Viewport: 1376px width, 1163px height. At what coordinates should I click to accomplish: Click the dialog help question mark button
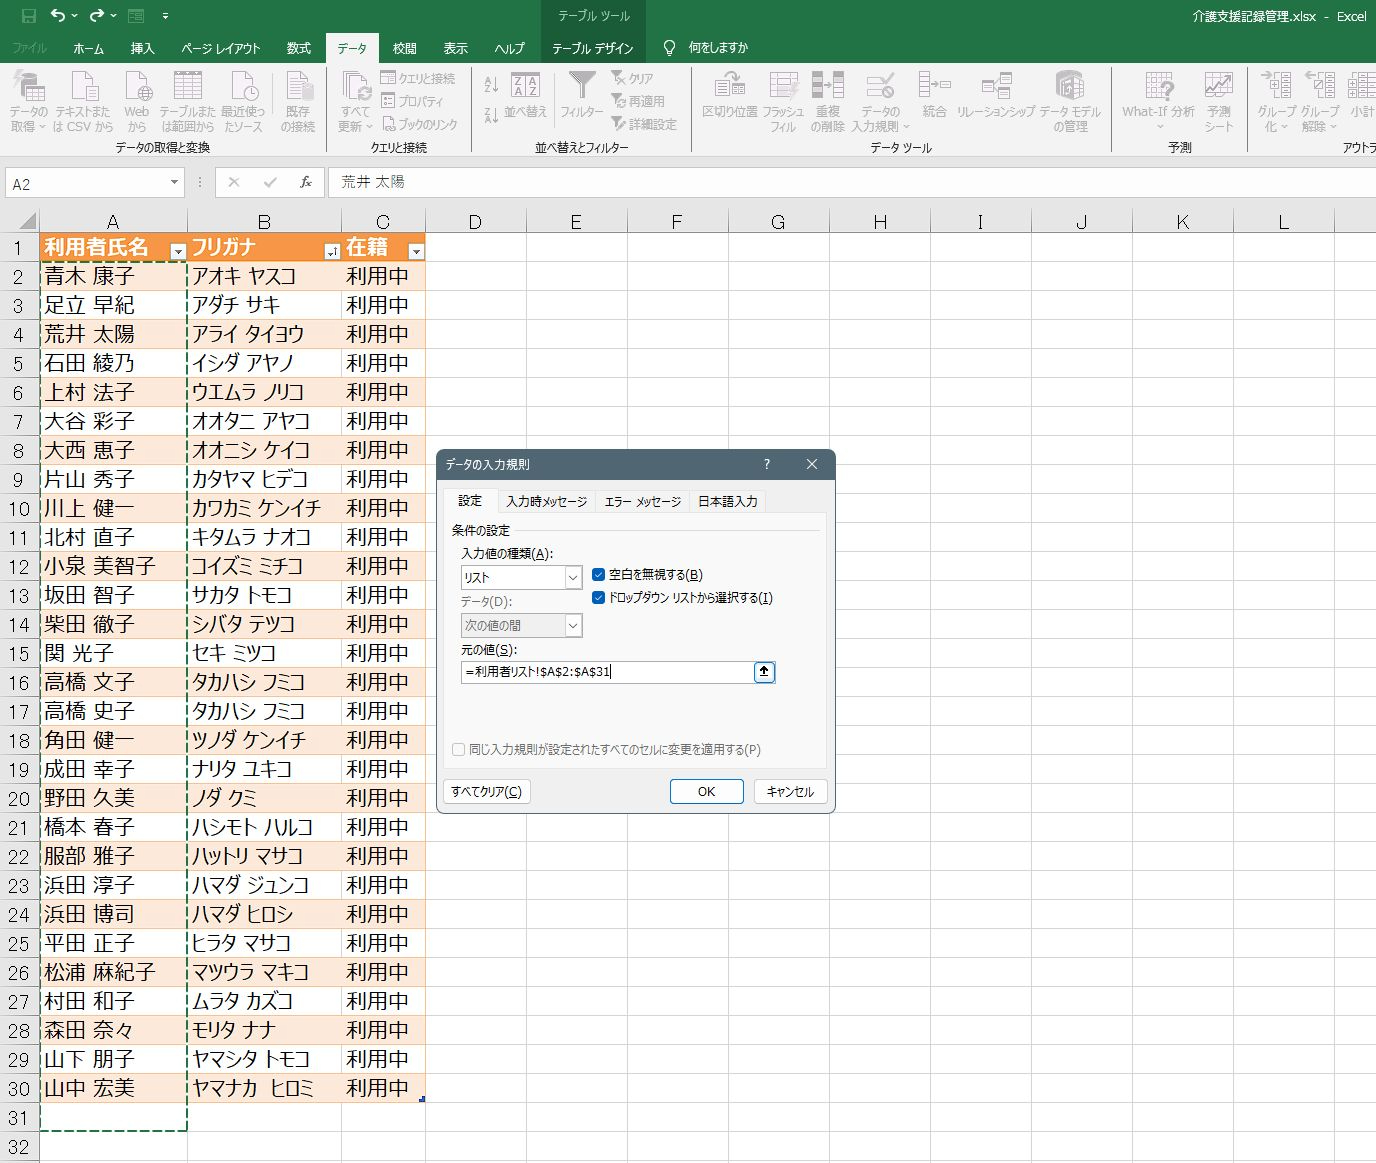click(x=767, y=464)
